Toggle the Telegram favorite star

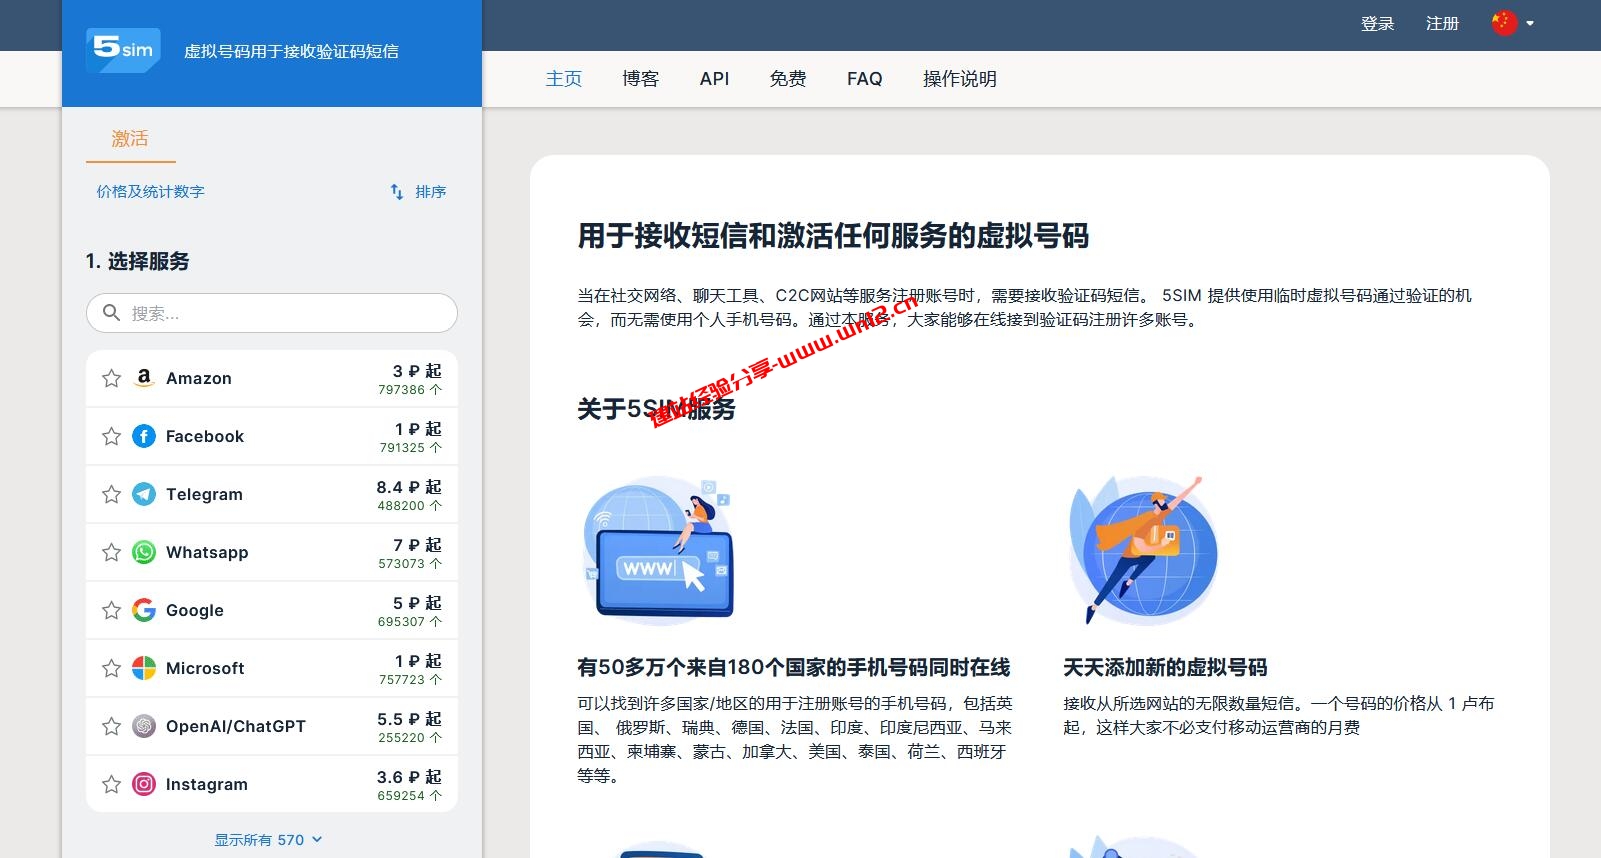112,494
